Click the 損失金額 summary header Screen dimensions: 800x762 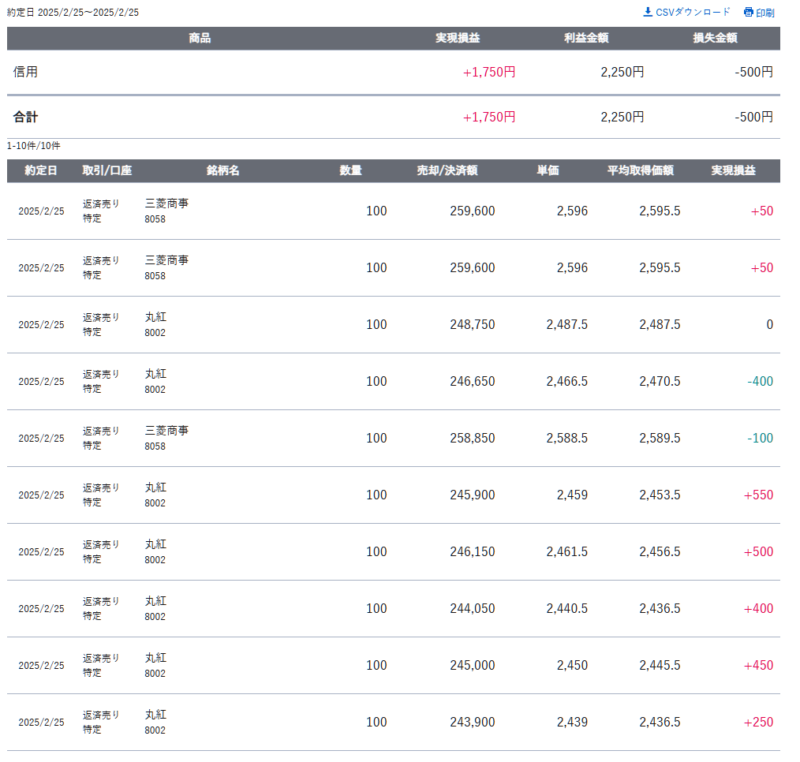point(715,38)
